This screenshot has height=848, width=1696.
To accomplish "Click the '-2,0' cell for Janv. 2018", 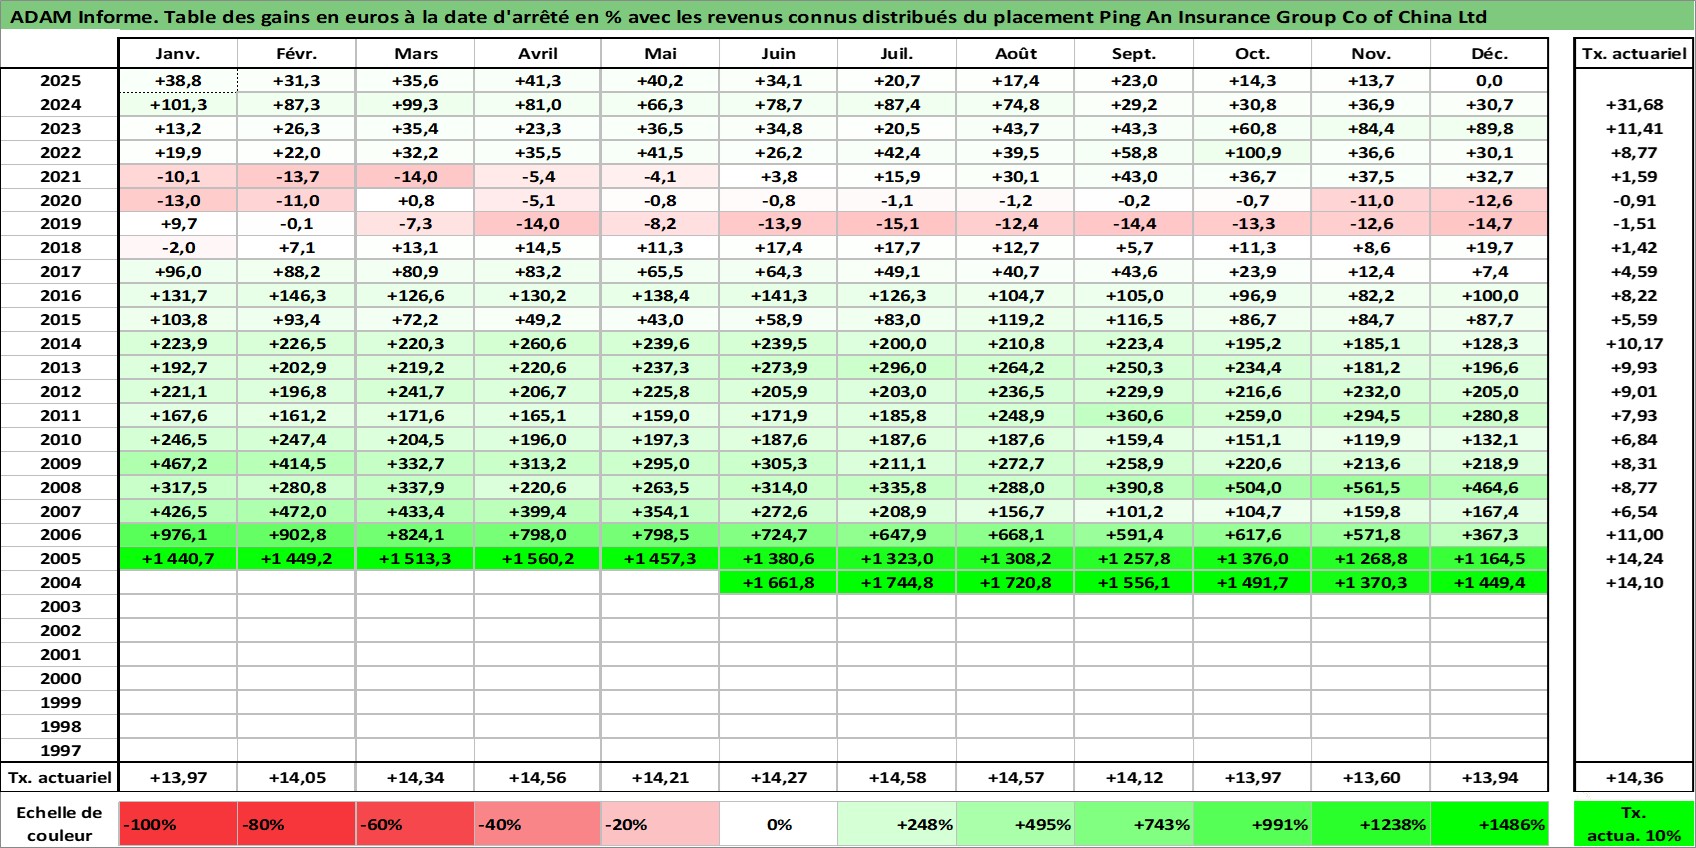I will coord(178,248).
